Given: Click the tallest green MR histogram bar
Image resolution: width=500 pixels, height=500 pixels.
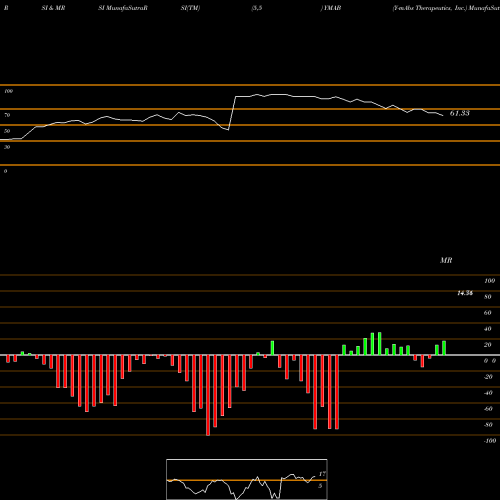Looking at the screenshot, I should tap(380, 344).
